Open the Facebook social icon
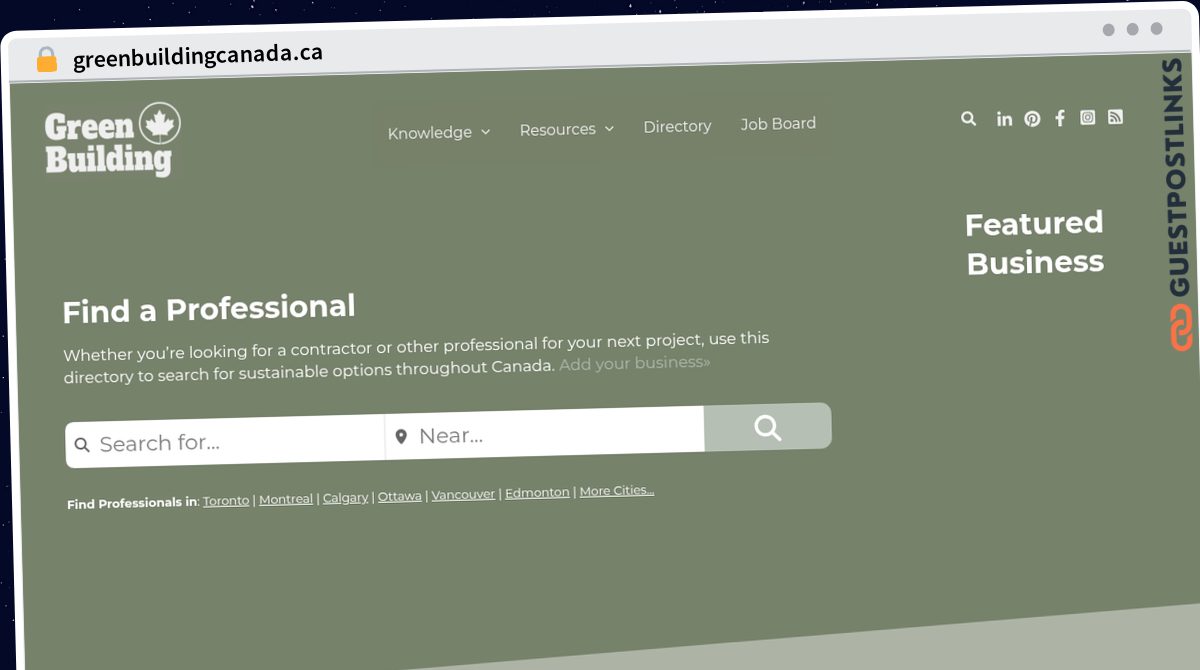The height and width of the screenshot is (670, 1200). [1060, 117]
